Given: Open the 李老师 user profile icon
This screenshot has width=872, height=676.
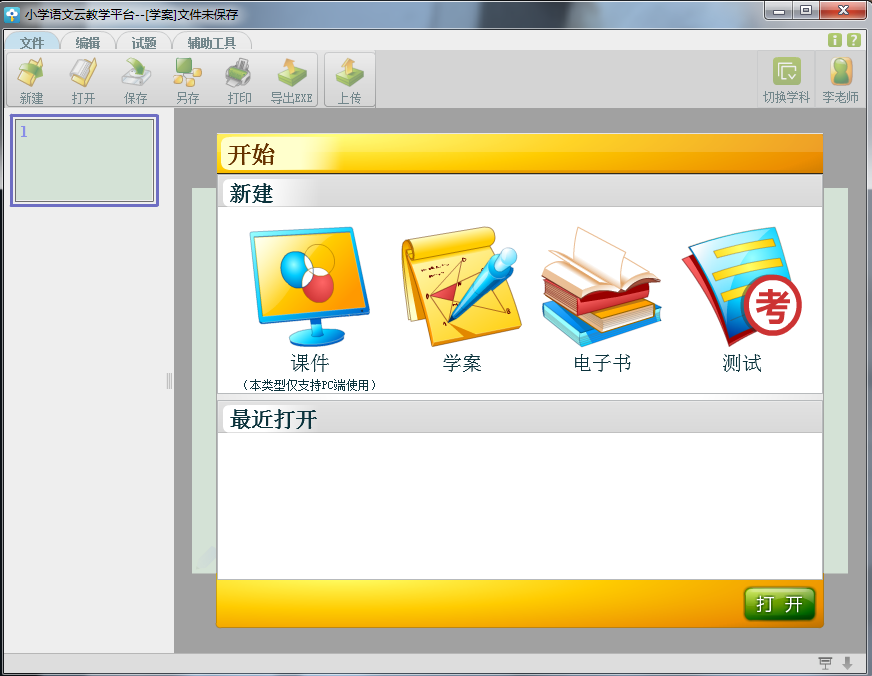Looking at the screenshot, I should [x=840, y=80].
